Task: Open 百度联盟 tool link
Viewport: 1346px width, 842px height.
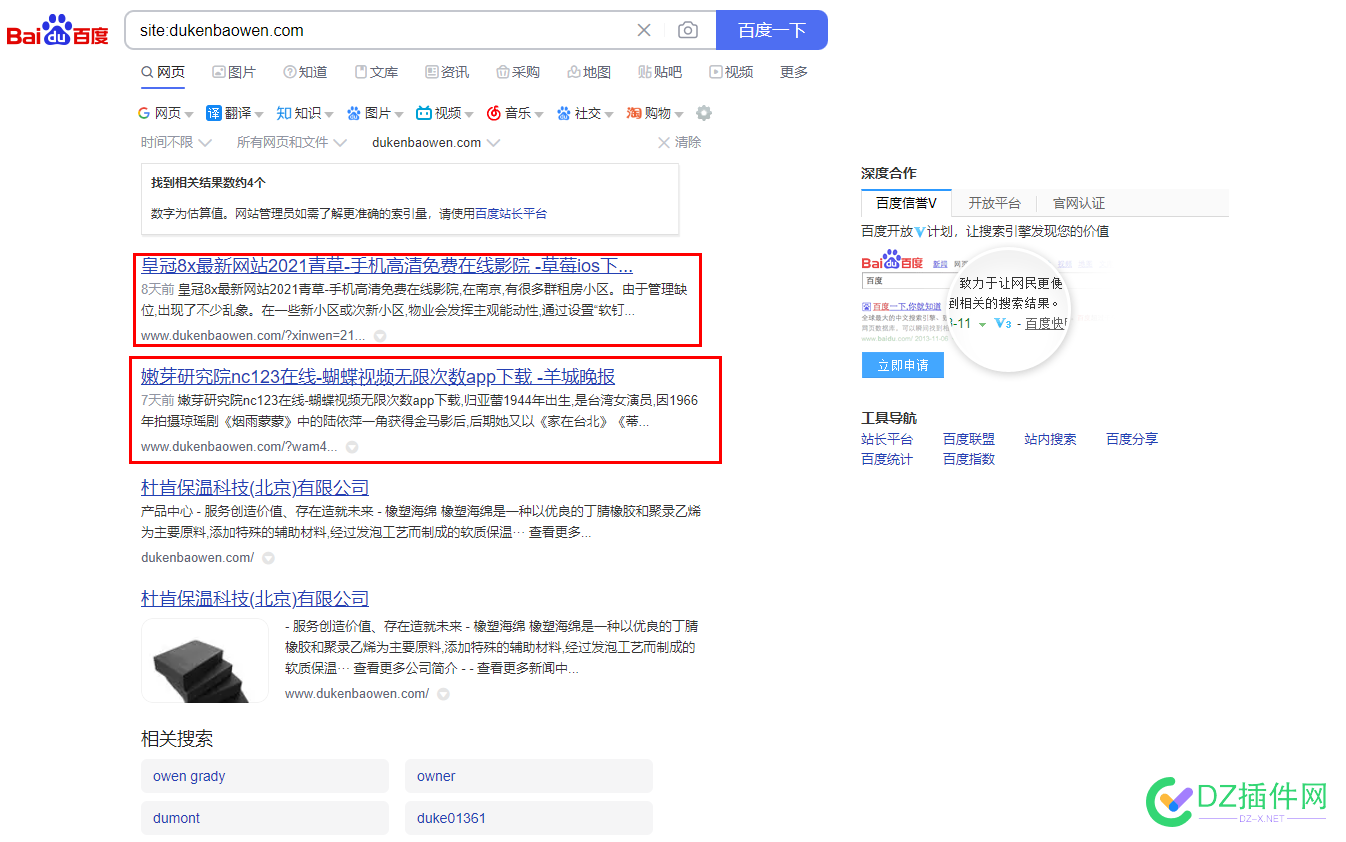Action: [x=969, y=439]
